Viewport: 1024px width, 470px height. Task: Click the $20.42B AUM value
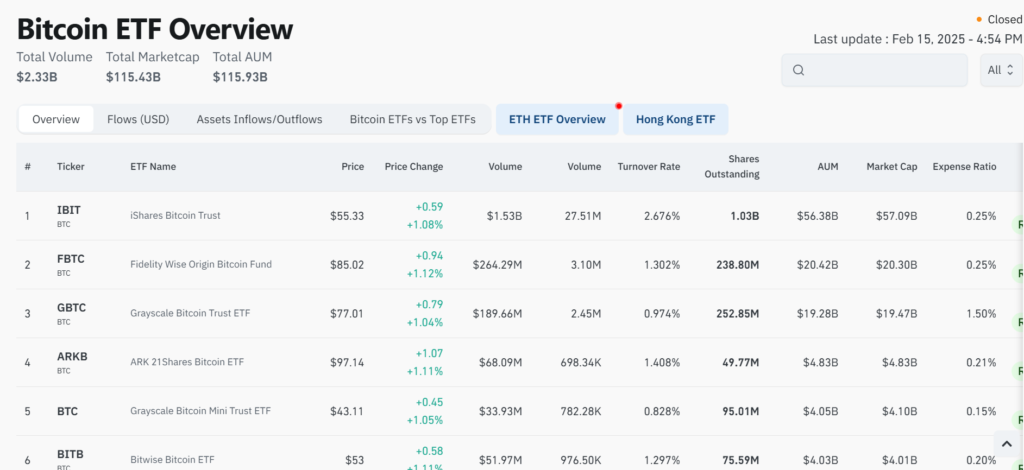[818, 265]
